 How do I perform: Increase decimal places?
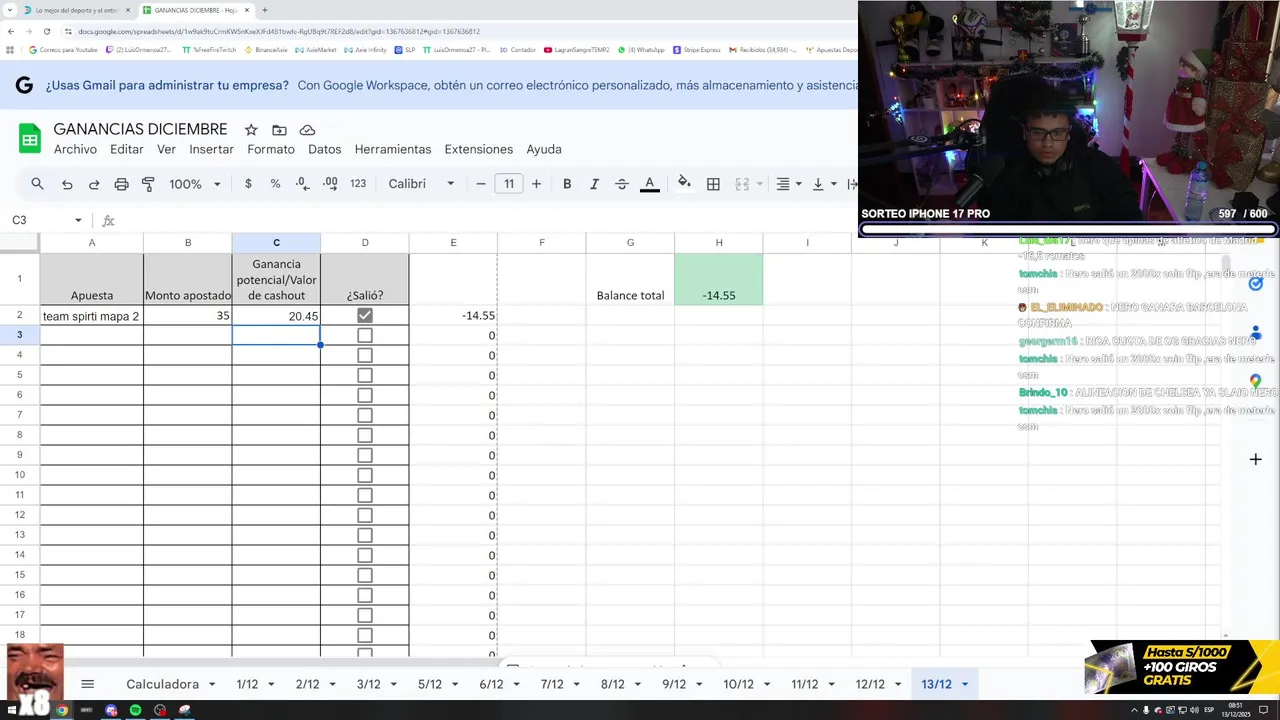[x=330, y=184]
